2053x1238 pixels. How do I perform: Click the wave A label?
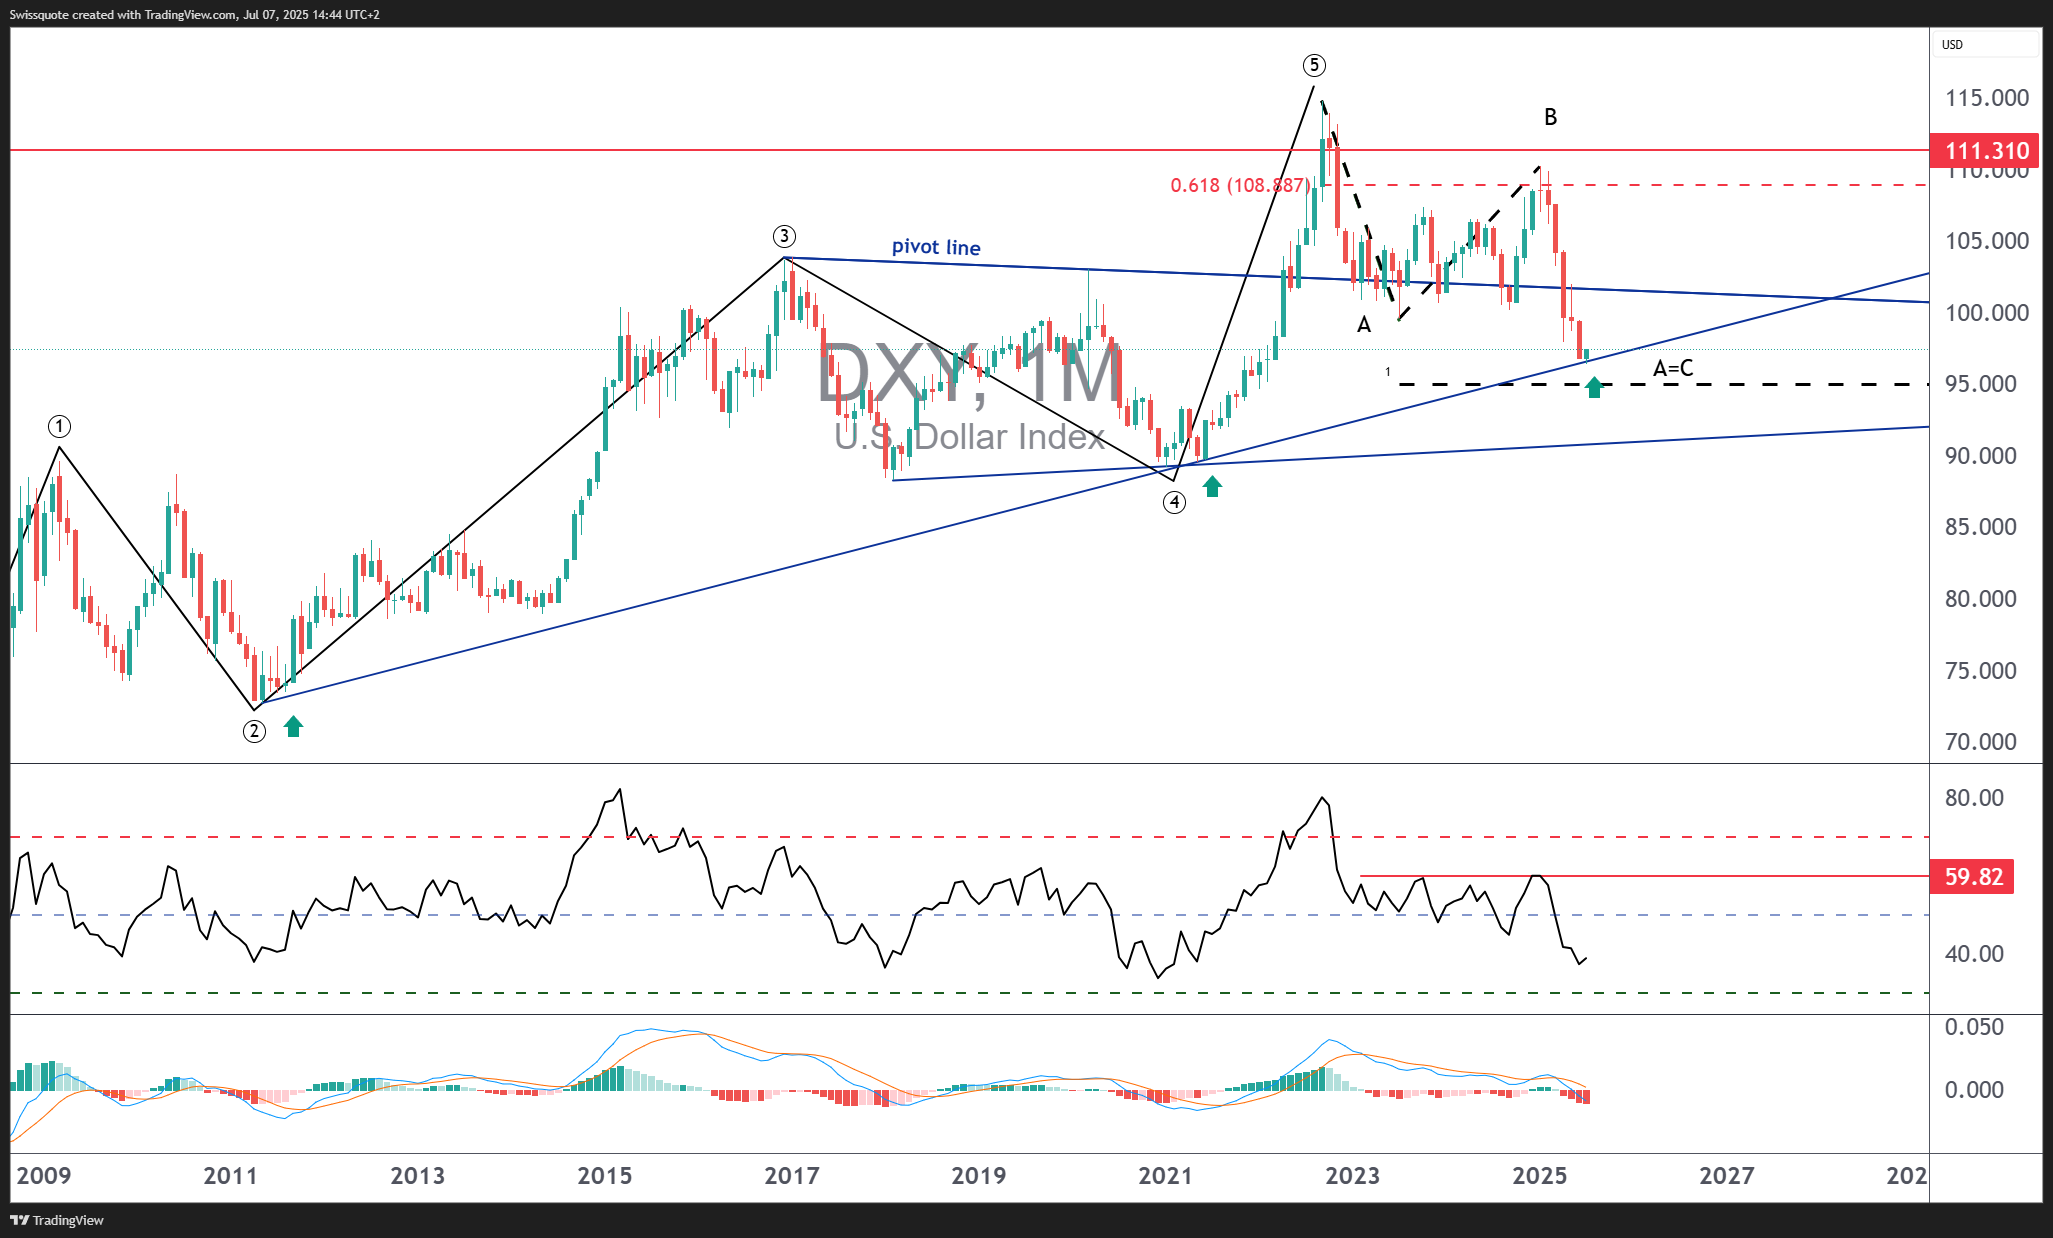[1363, 324]
